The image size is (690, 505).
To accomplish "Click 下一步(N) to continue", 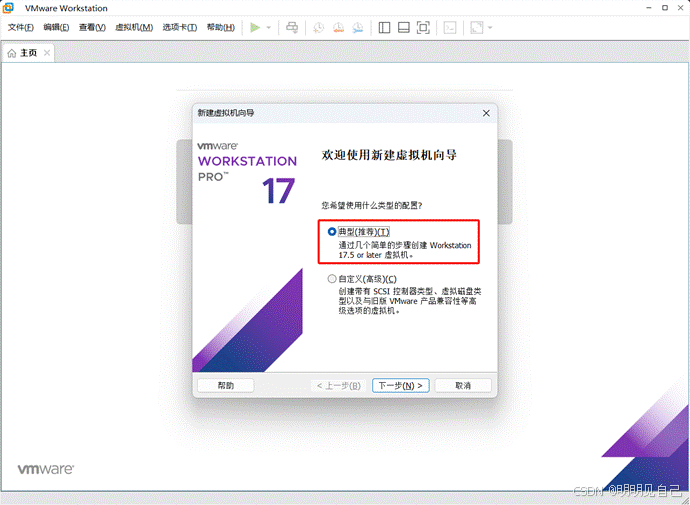I will (x=400, y=386).
